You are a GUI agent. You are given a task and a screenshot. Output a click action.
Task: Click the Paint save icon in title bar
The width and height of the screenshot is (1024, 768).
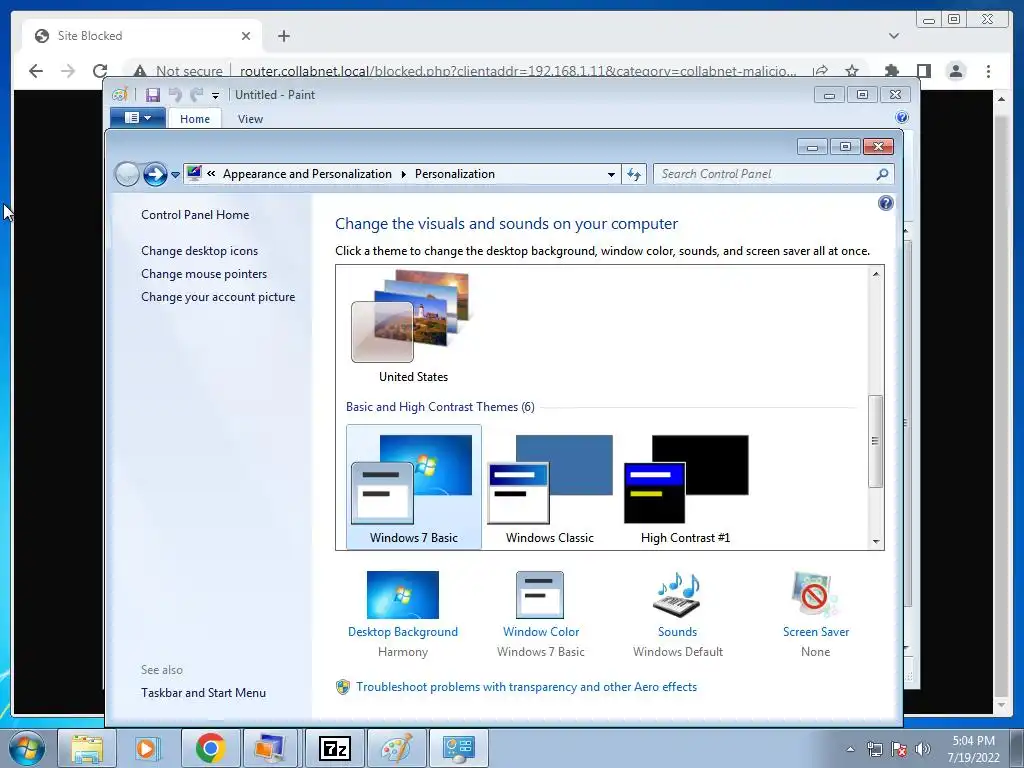point(152,95)
